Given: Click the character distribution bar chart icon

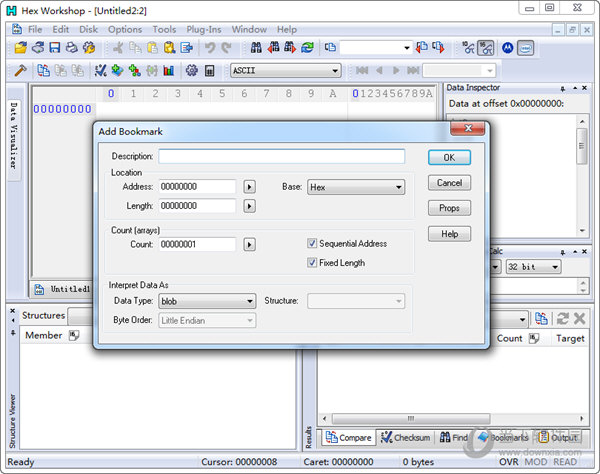Looking at the screenshot, I should [169, 70].
